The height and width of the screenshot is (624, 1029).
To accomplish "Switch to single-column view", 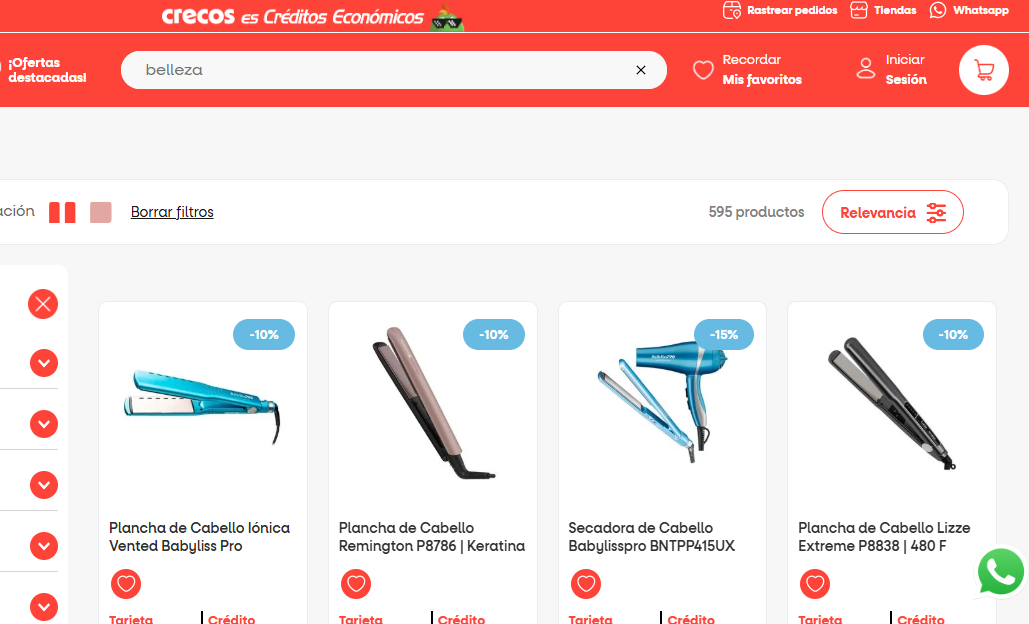I will point(100,213).
